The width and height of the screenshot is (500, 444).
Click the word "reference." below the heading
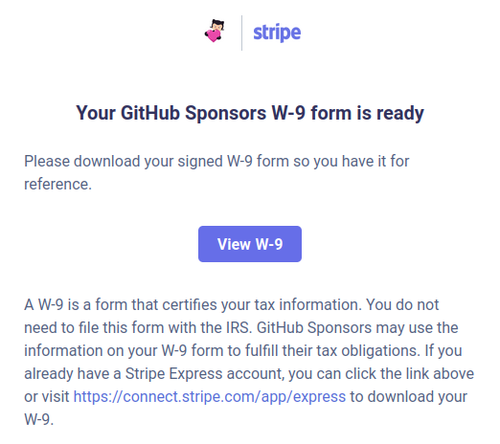tap(58, 184)
